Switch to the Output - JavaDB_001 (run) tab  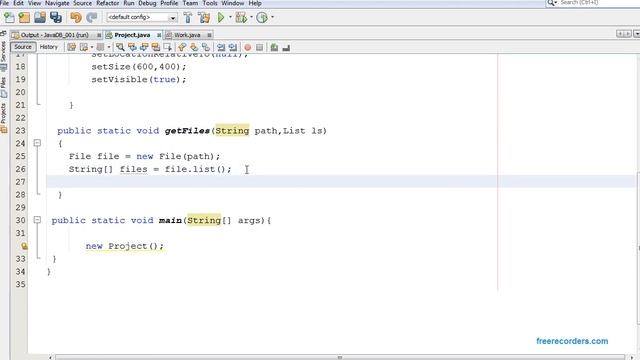point(55,35)
